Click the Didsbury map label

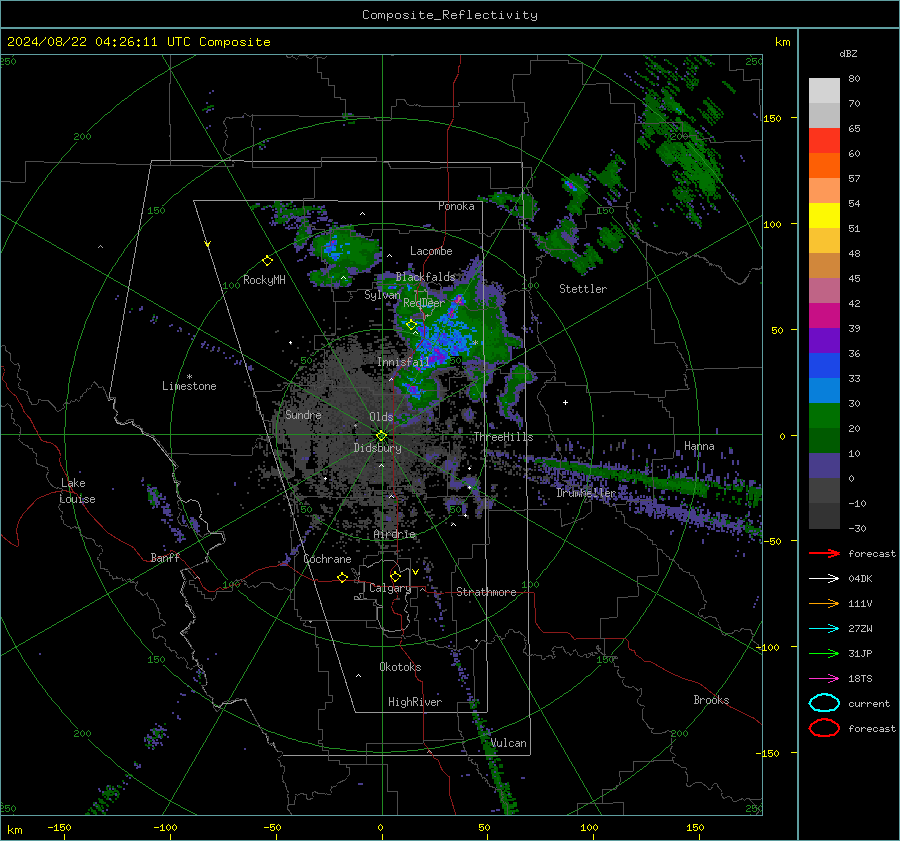point(378,448)
